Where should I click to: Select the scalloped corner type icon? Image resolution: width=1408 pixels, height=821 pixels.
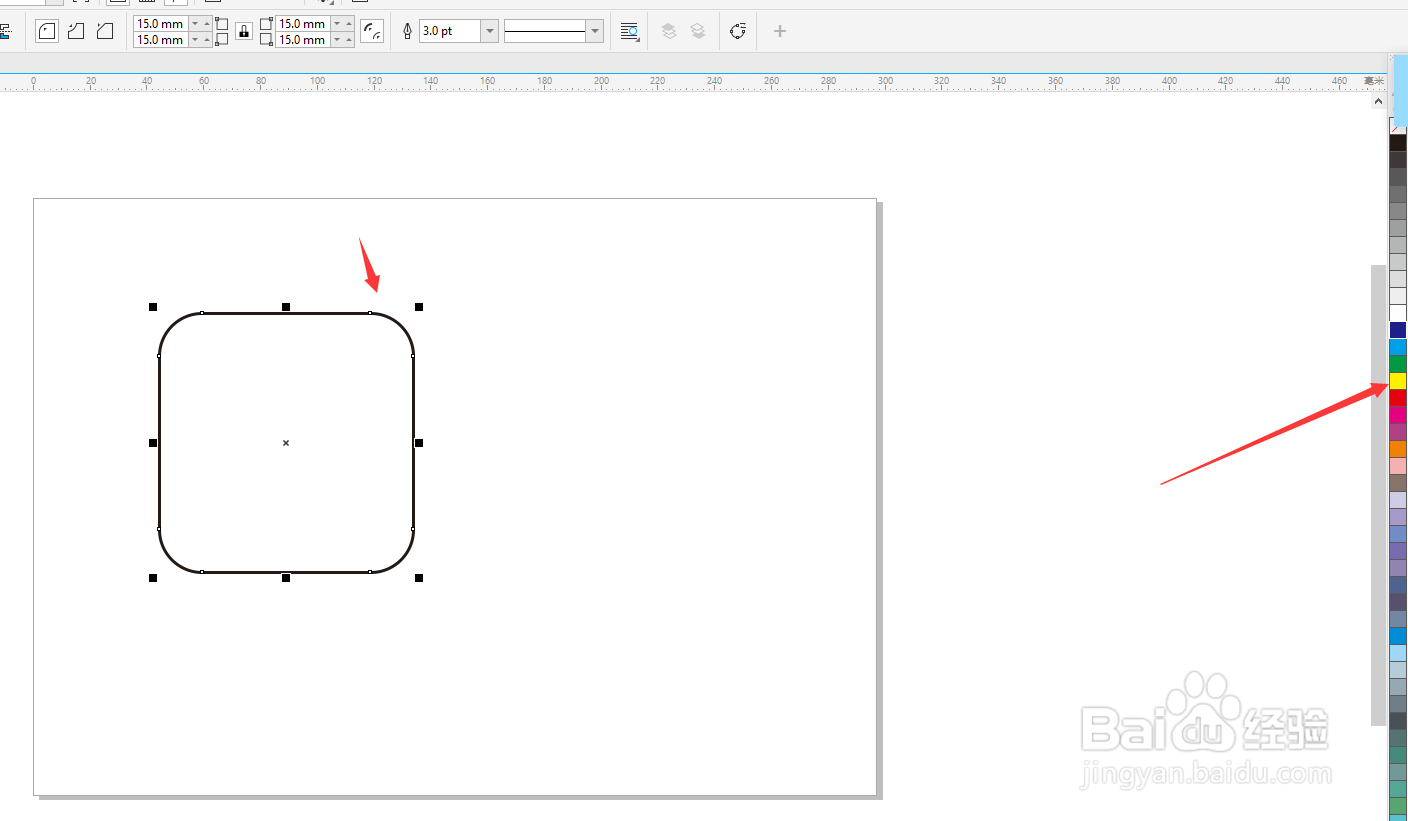pos(76,31)
